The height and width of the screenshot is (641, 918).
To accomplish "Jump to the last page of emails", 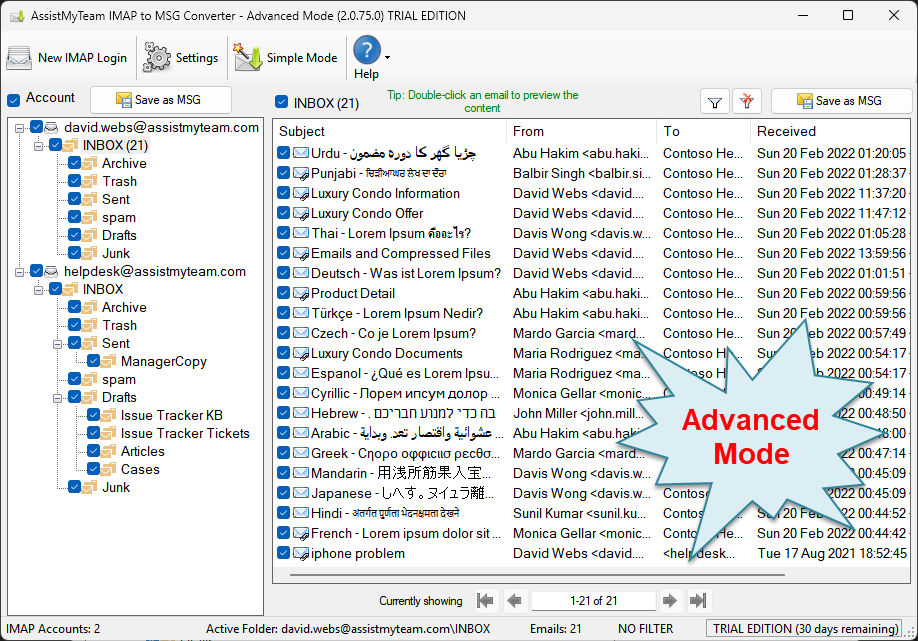I will click(x=698, y=600).
